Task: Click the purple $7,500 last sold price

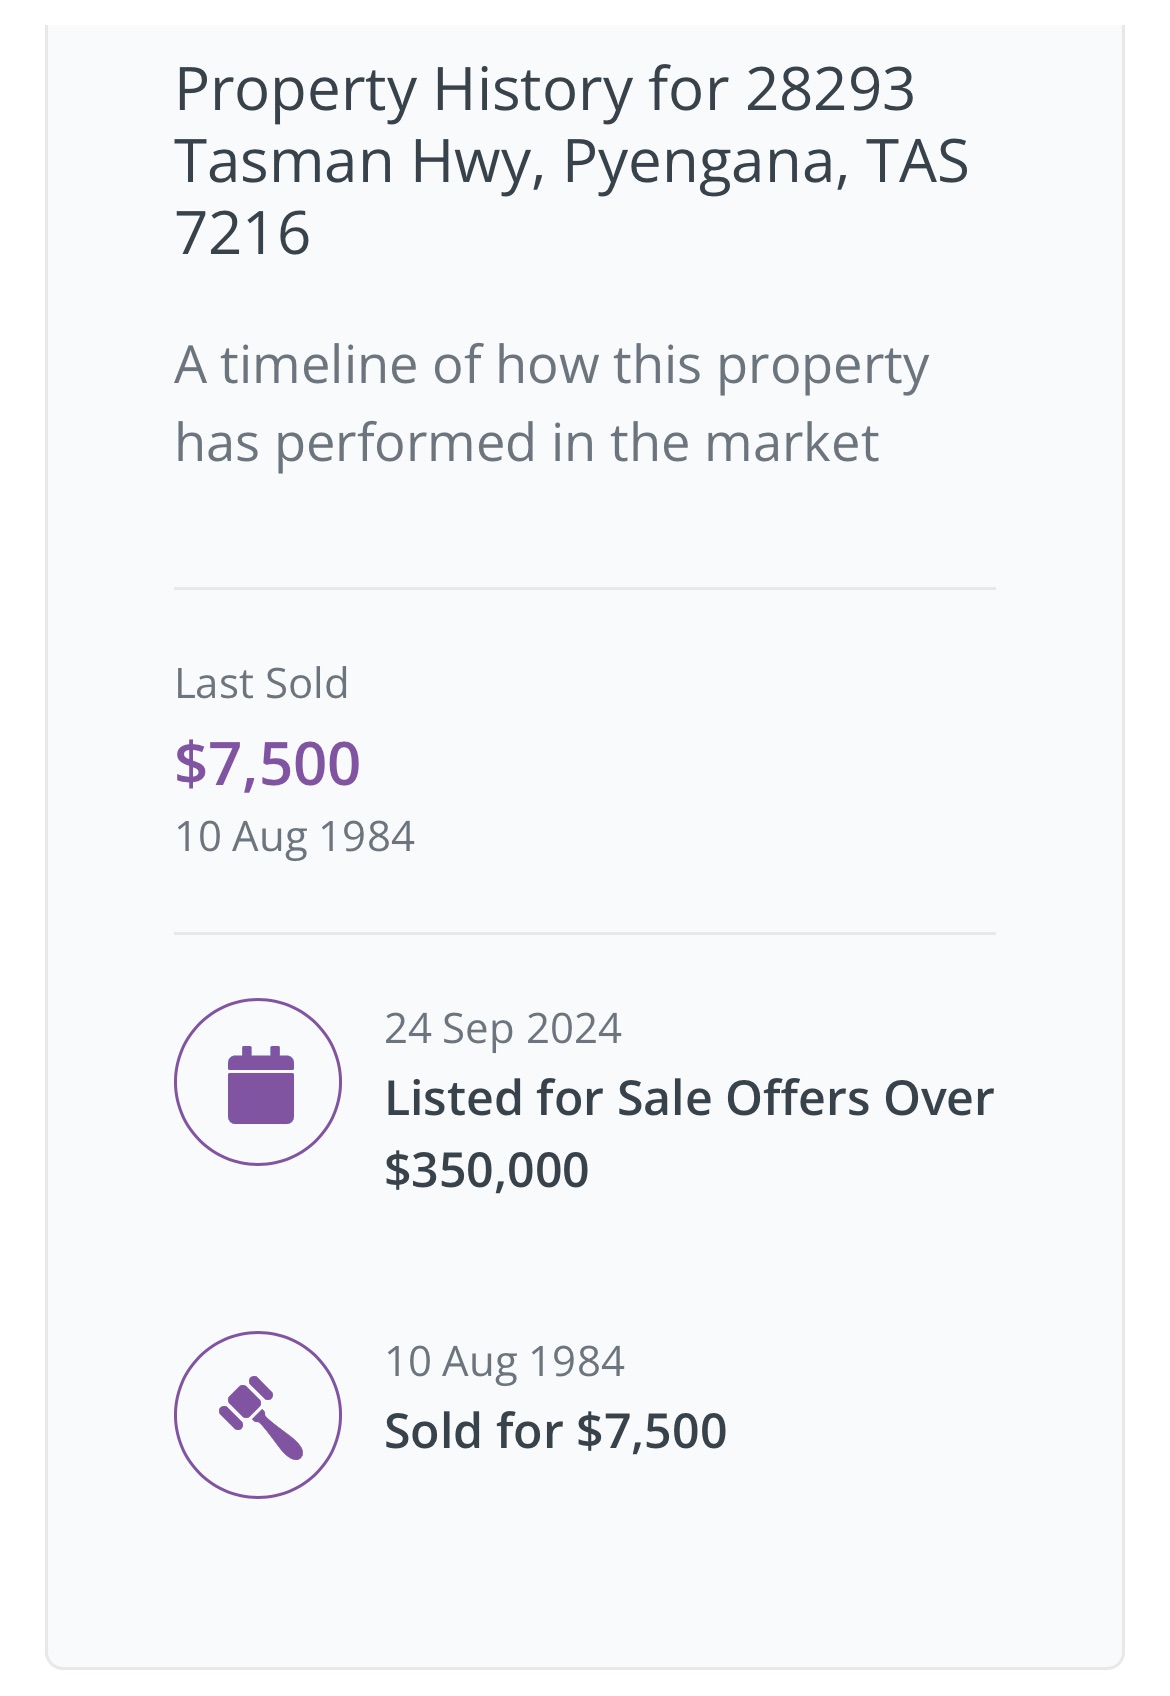Action: click(x=267, y=764)
